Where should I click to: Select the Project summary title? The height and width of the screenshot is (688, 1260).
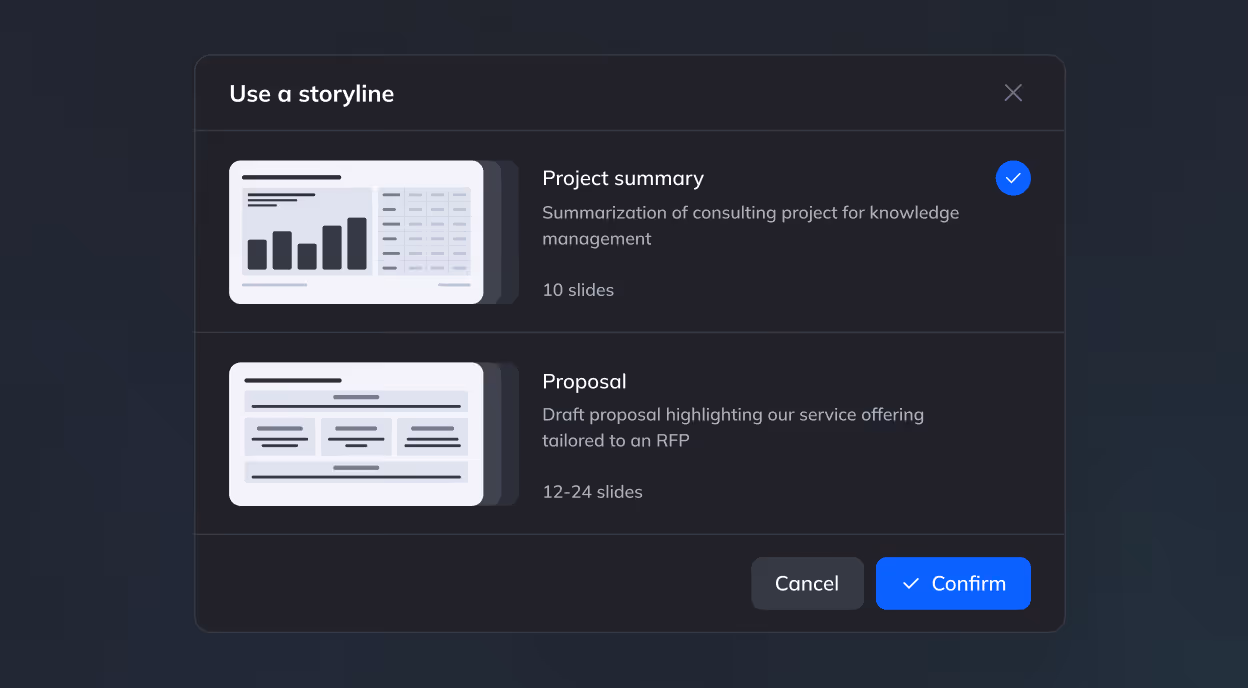click(x=623, y=178)
